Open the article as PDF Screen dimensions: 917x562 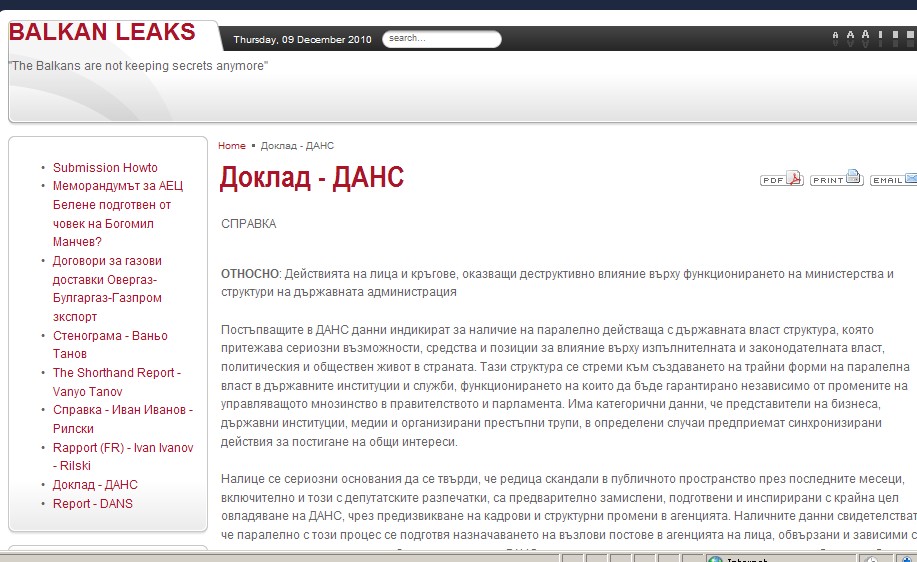[781, 179]
